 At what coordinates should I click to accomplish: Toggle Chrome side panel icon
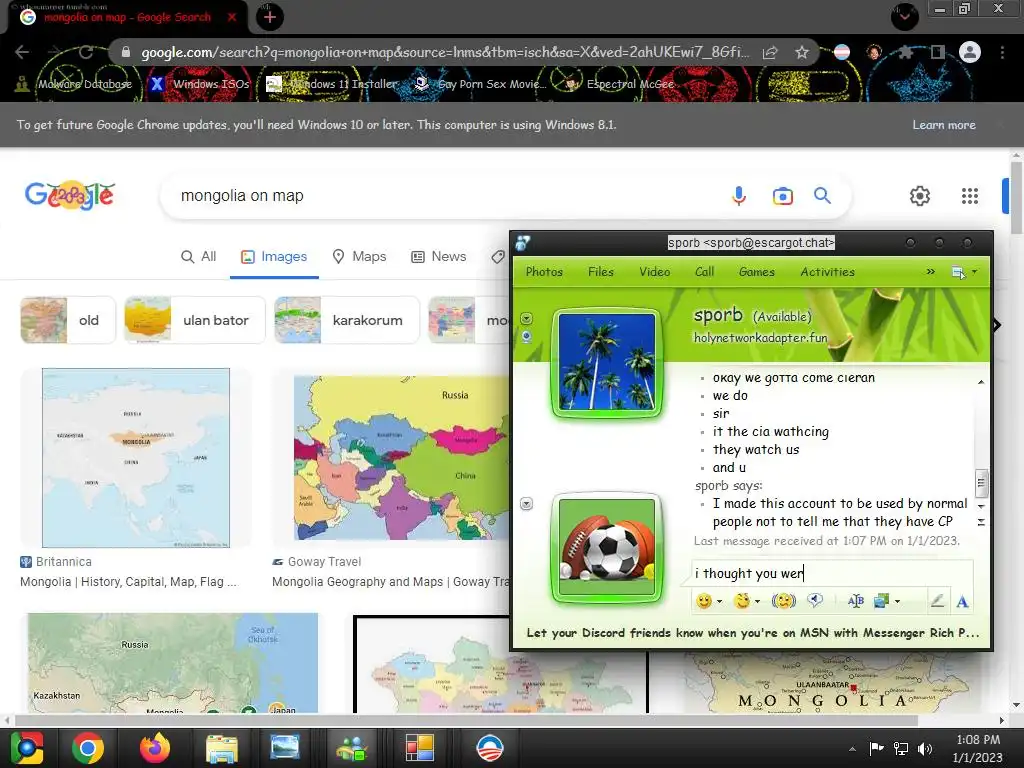(x=938, y=52)
